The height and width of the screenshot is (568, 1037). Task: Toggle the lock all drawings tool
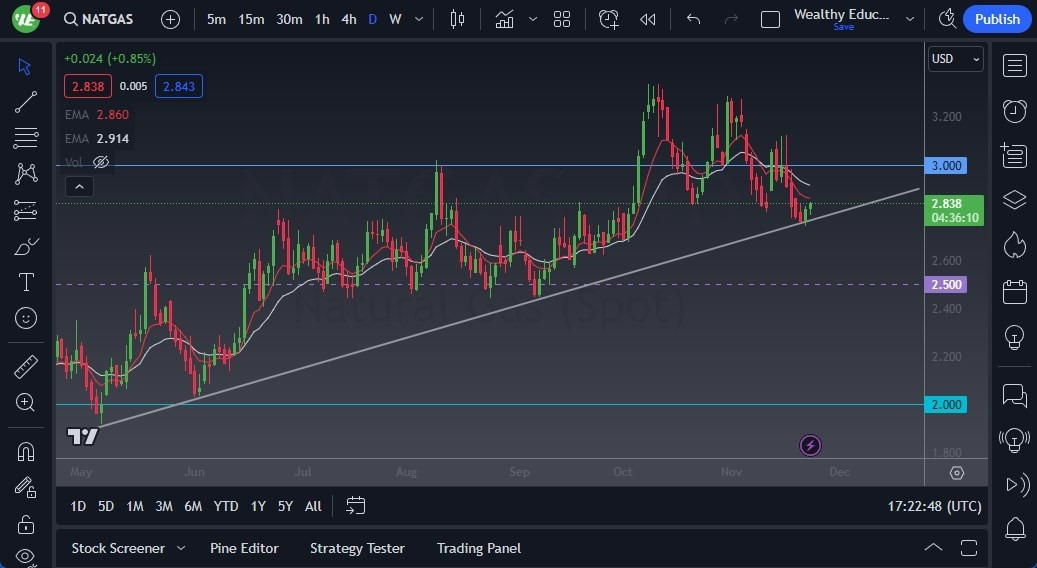coord(26,524)
